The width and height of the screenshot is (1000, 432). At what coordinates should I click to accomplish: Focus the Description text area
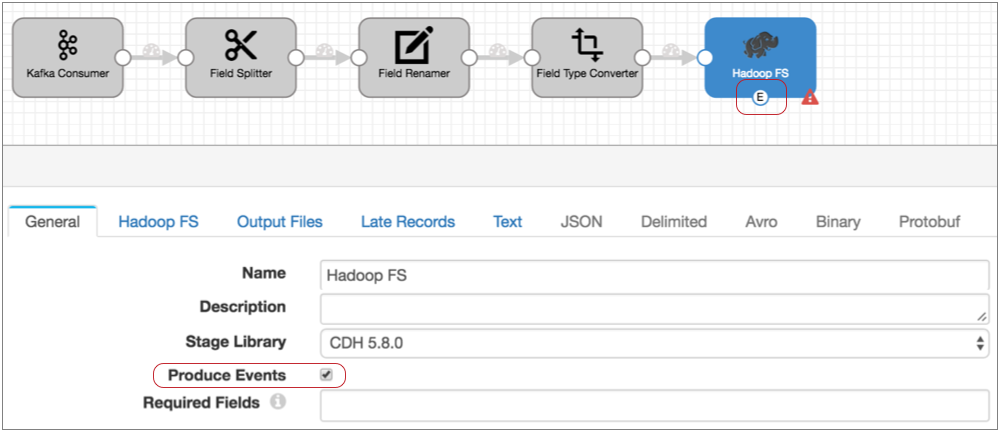(654, 308)
